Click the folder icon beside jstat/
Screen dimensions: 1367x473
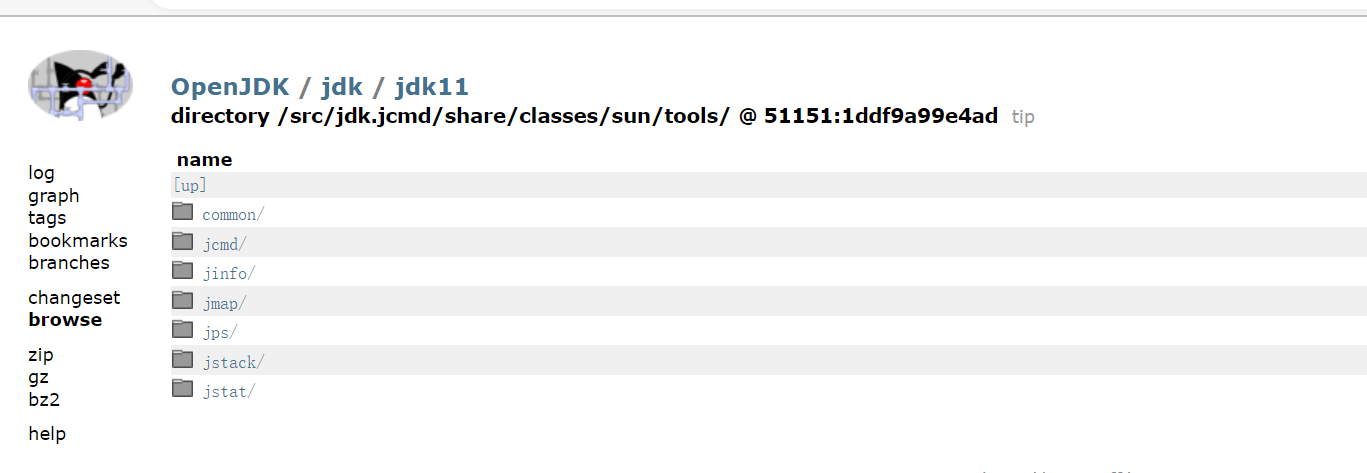pyautogui.click(x=182, y=388)
